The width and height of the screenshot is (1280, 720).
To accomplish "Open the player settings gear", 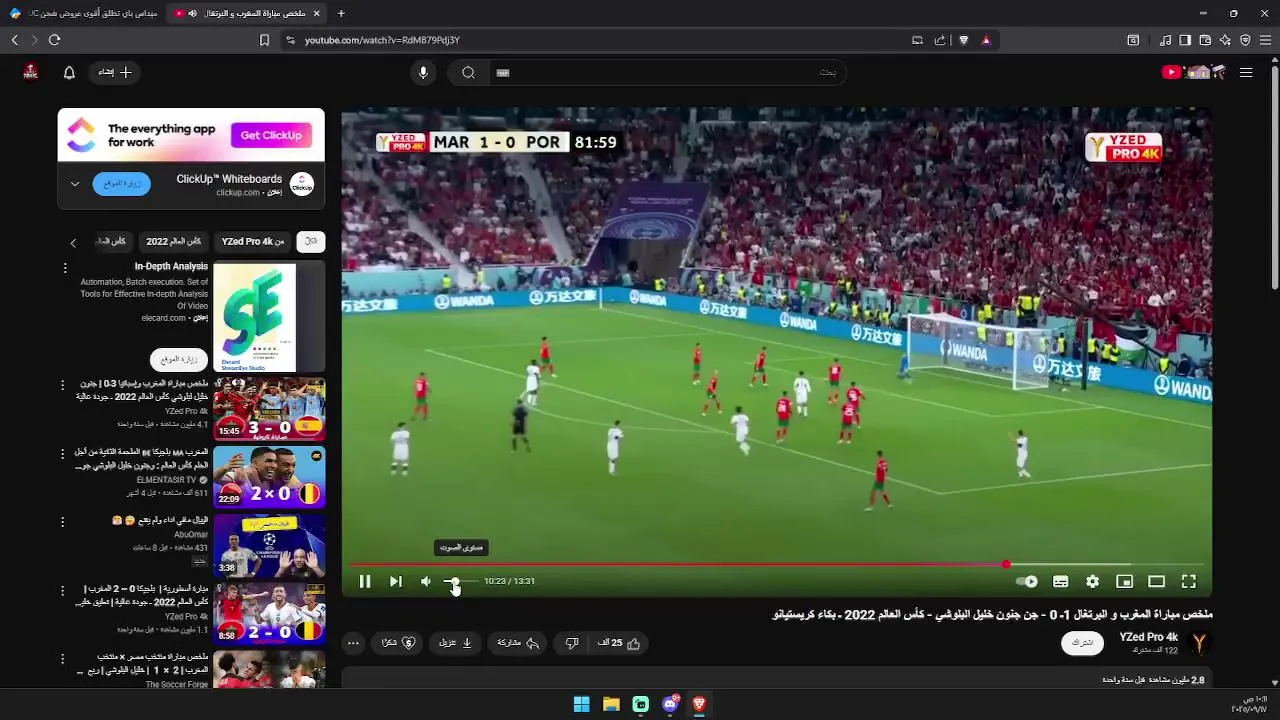I will [1093, 581].
